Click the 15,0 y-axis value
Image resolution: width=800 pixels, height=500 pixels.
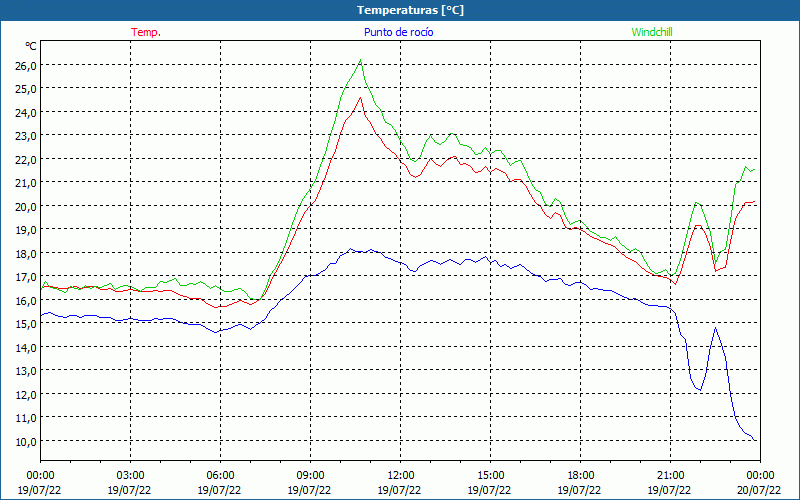click(26, 324)
